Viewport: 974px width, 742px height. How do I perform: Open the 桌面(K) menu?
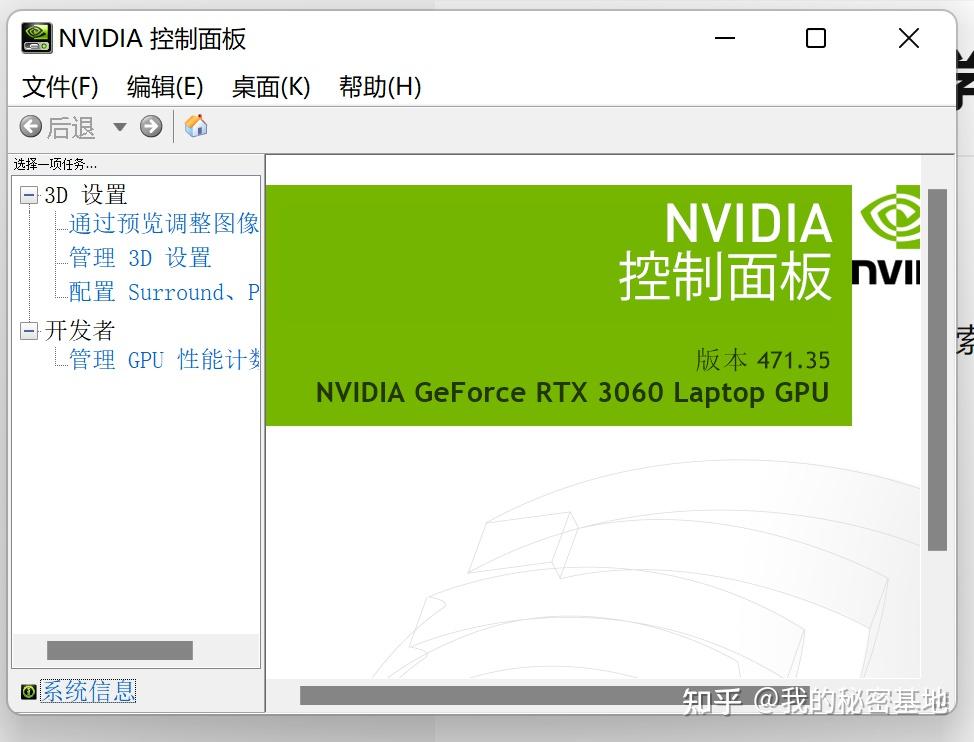click(270, 87)
